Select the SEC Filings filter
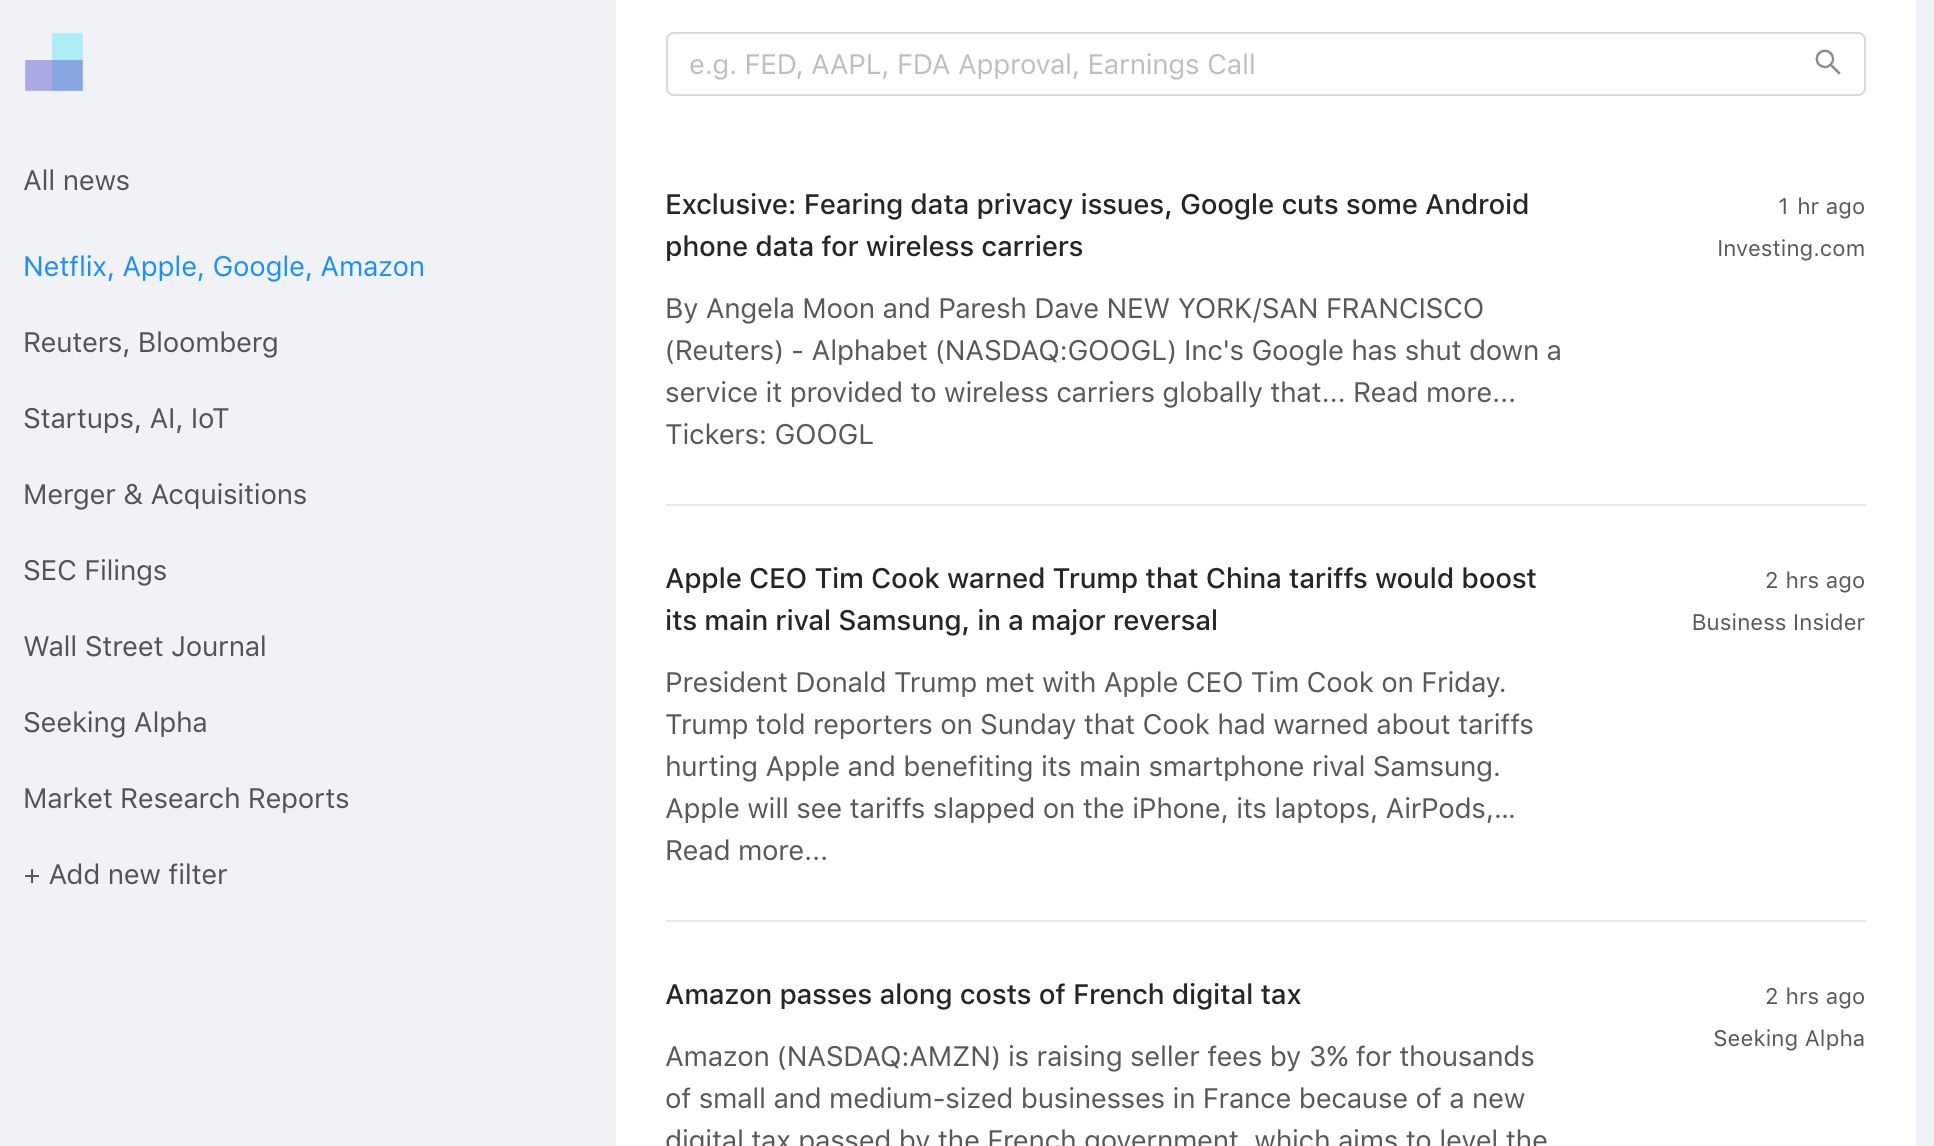 pyautogui.click(x=95, y=571)
